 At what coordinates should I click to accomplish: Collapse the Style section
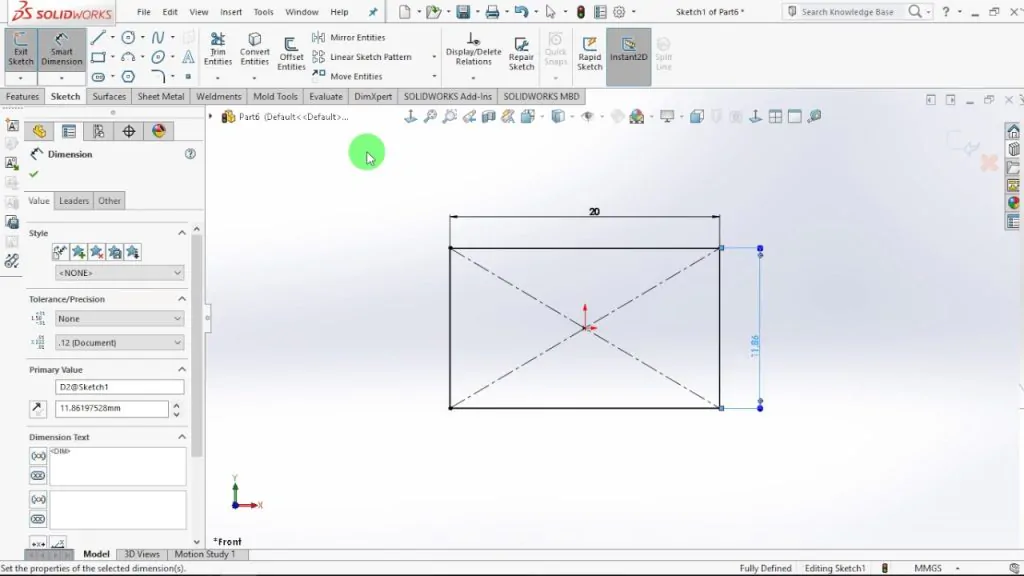(x=182, y=232)
